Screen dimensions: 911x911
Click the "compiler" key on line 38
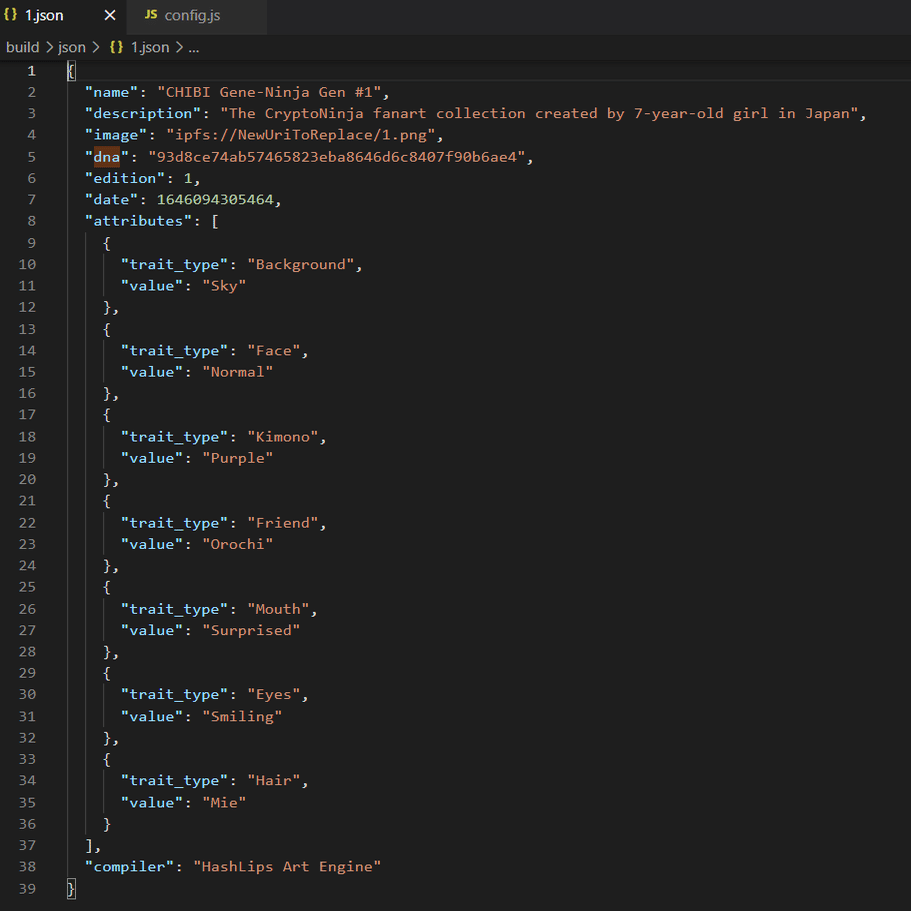tap(130, 867)
